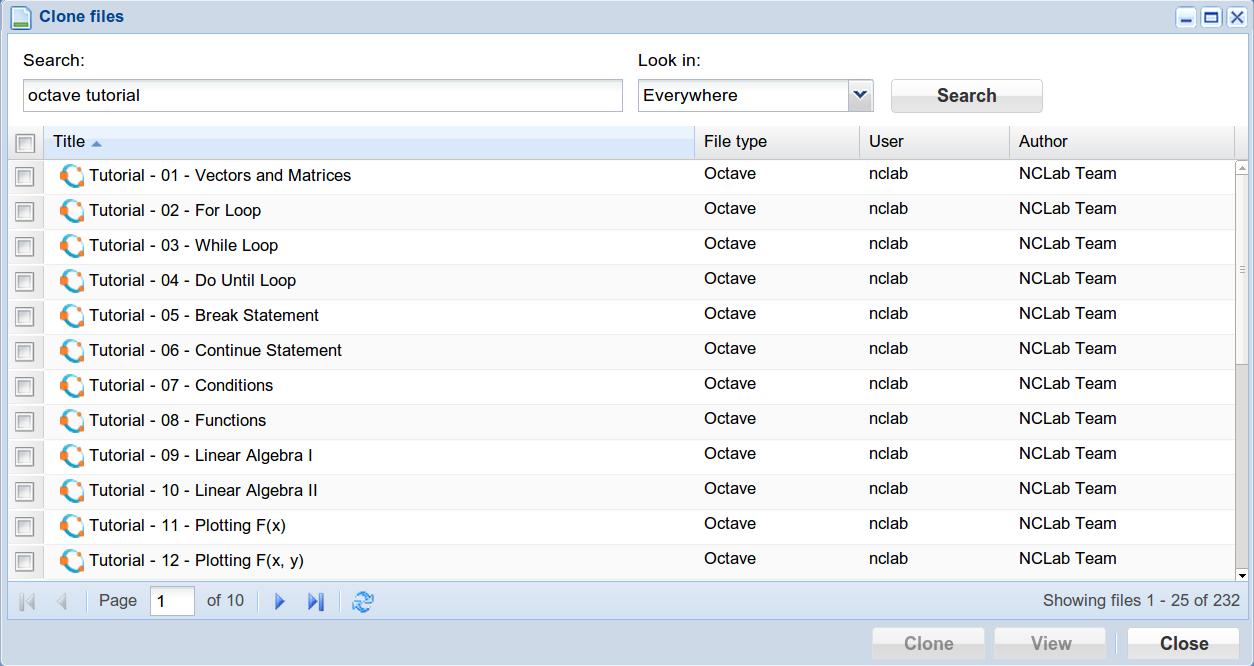Viewport: 1254px width, 666px height.
Task: Click the Octave icon for Tutorial 01 Vectors and Matrices
Action: pyautogui.click(x=72, y=176)
